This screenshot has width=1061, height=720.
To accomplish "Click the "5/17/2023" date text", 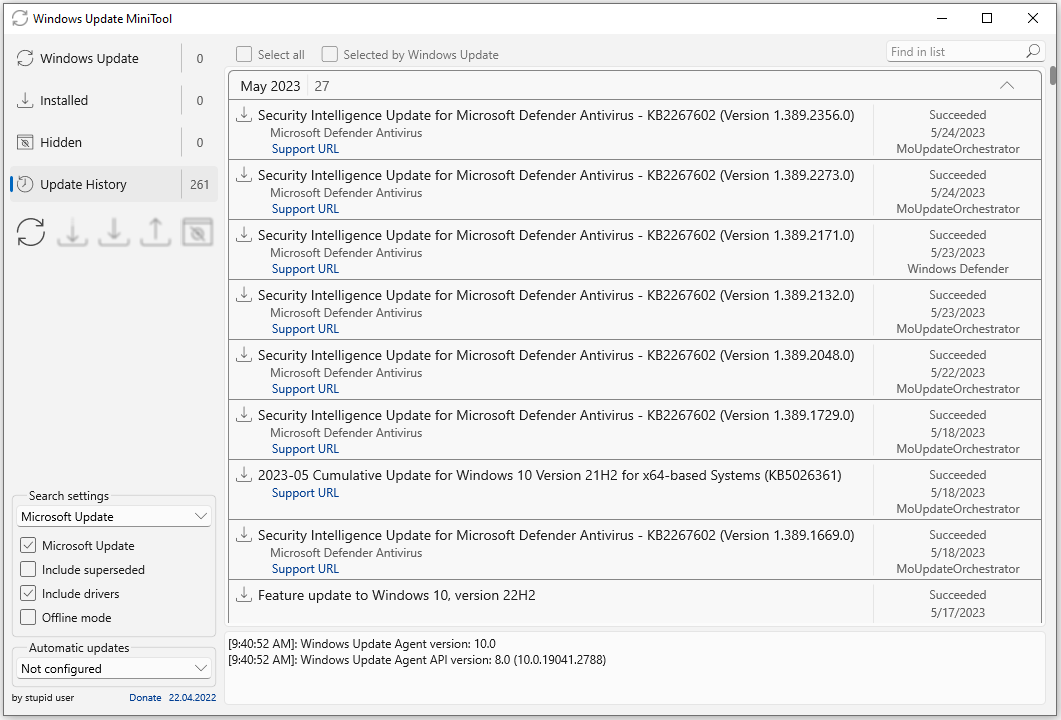I will (x=957, y=612).
